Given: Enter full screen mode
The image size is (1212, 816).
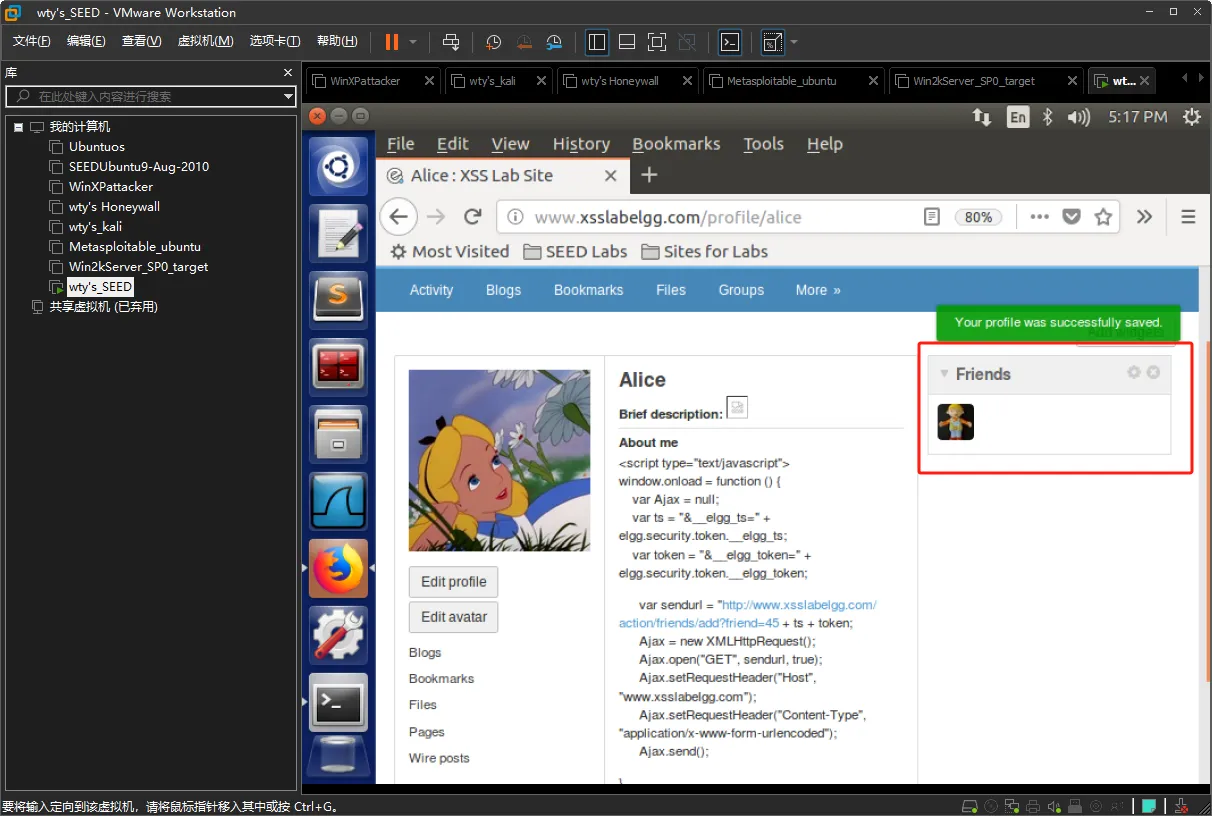Looking at the screenshot, I should [x=657, y=41].
